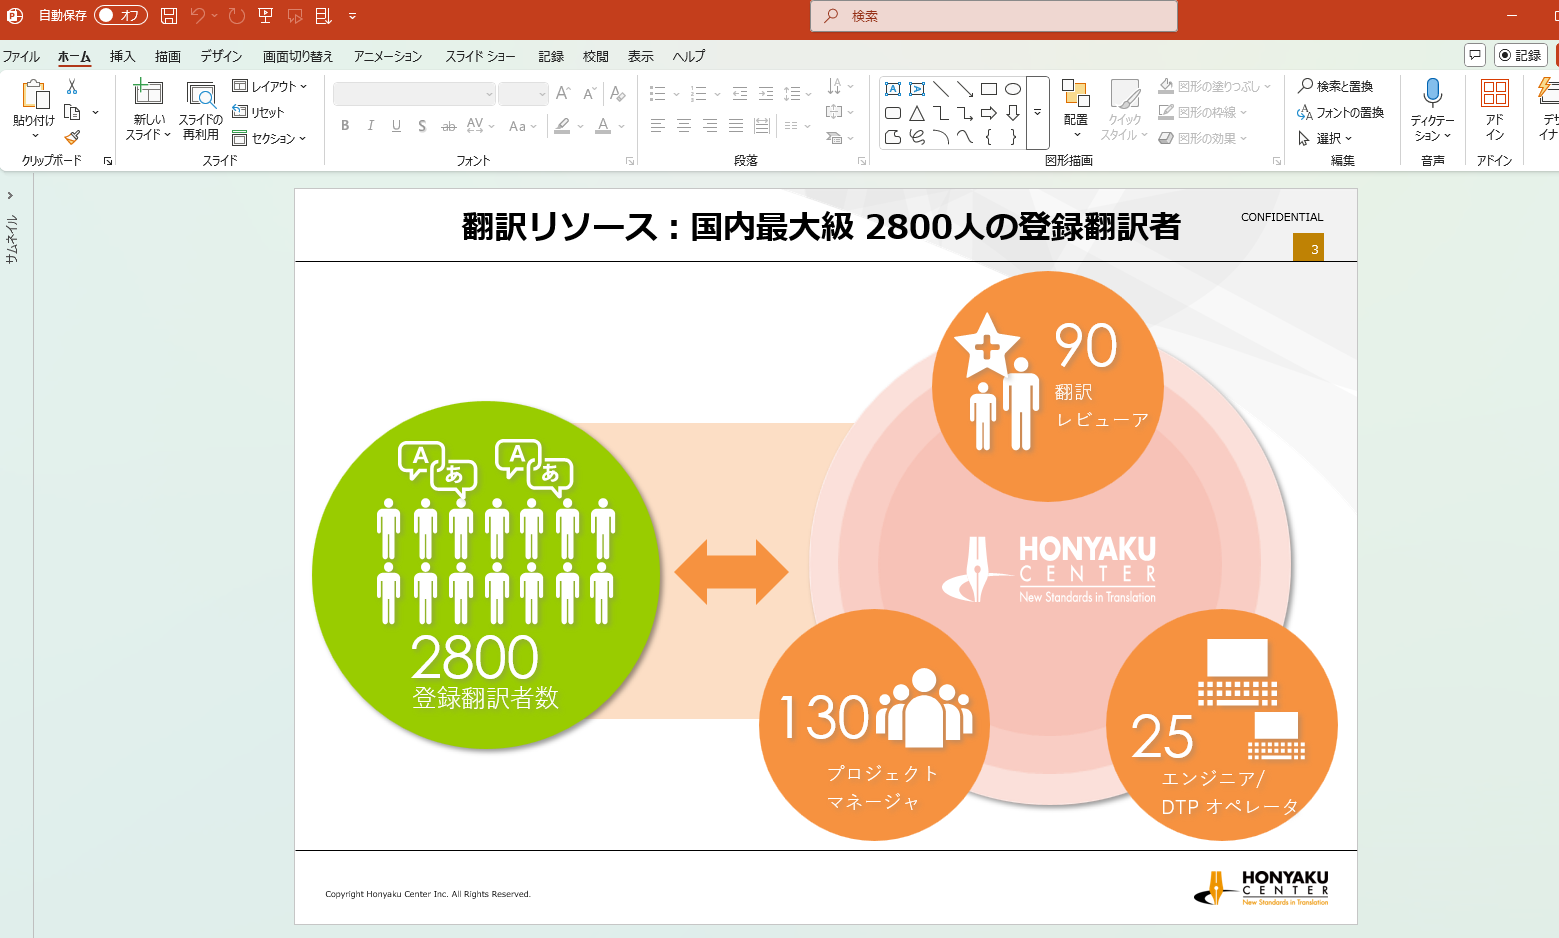This screenshot has height=938, width=1559.
Task: Click the Reset (リセット) button
Action: coord(259,112)
